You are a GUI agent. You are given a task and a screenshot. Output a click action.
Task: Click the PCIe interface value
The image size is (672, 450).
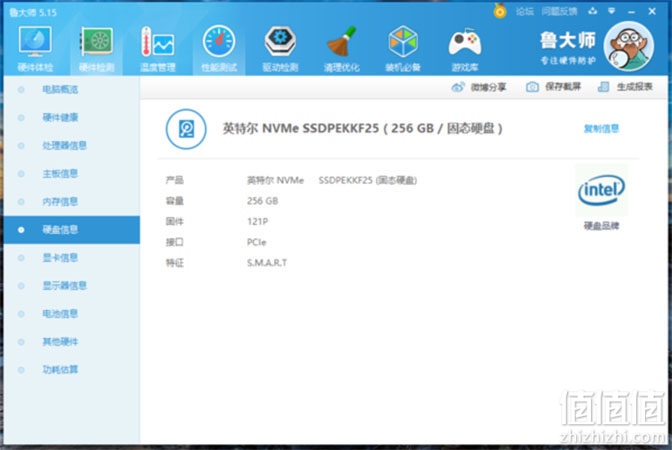click(256, 242)
